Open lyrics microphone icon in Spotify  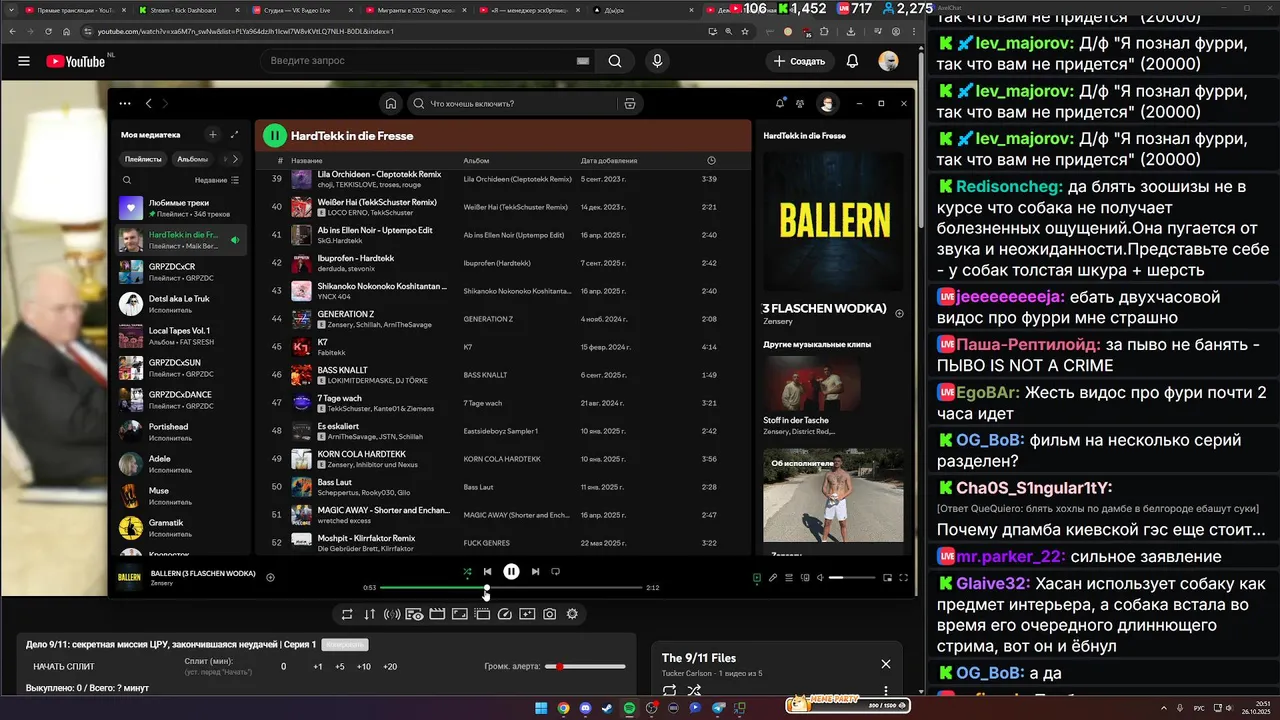(773, 577)
